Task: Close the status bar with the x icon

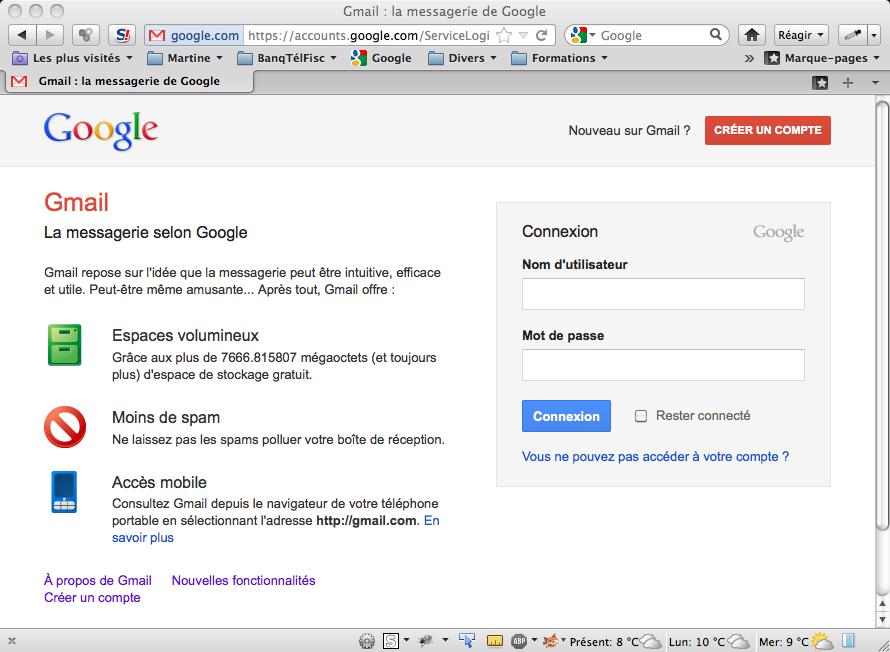Action: click(x=12, y=641)
